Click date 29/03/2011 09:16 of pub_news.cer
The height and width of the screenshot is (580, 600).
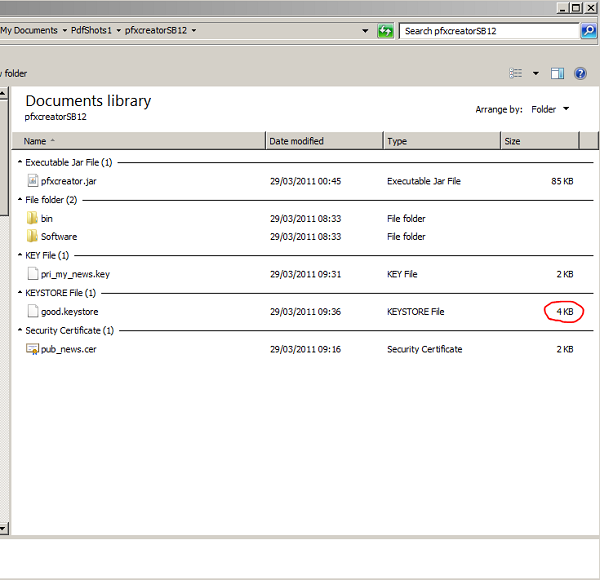pyautogui.click(x=305, y=349)
